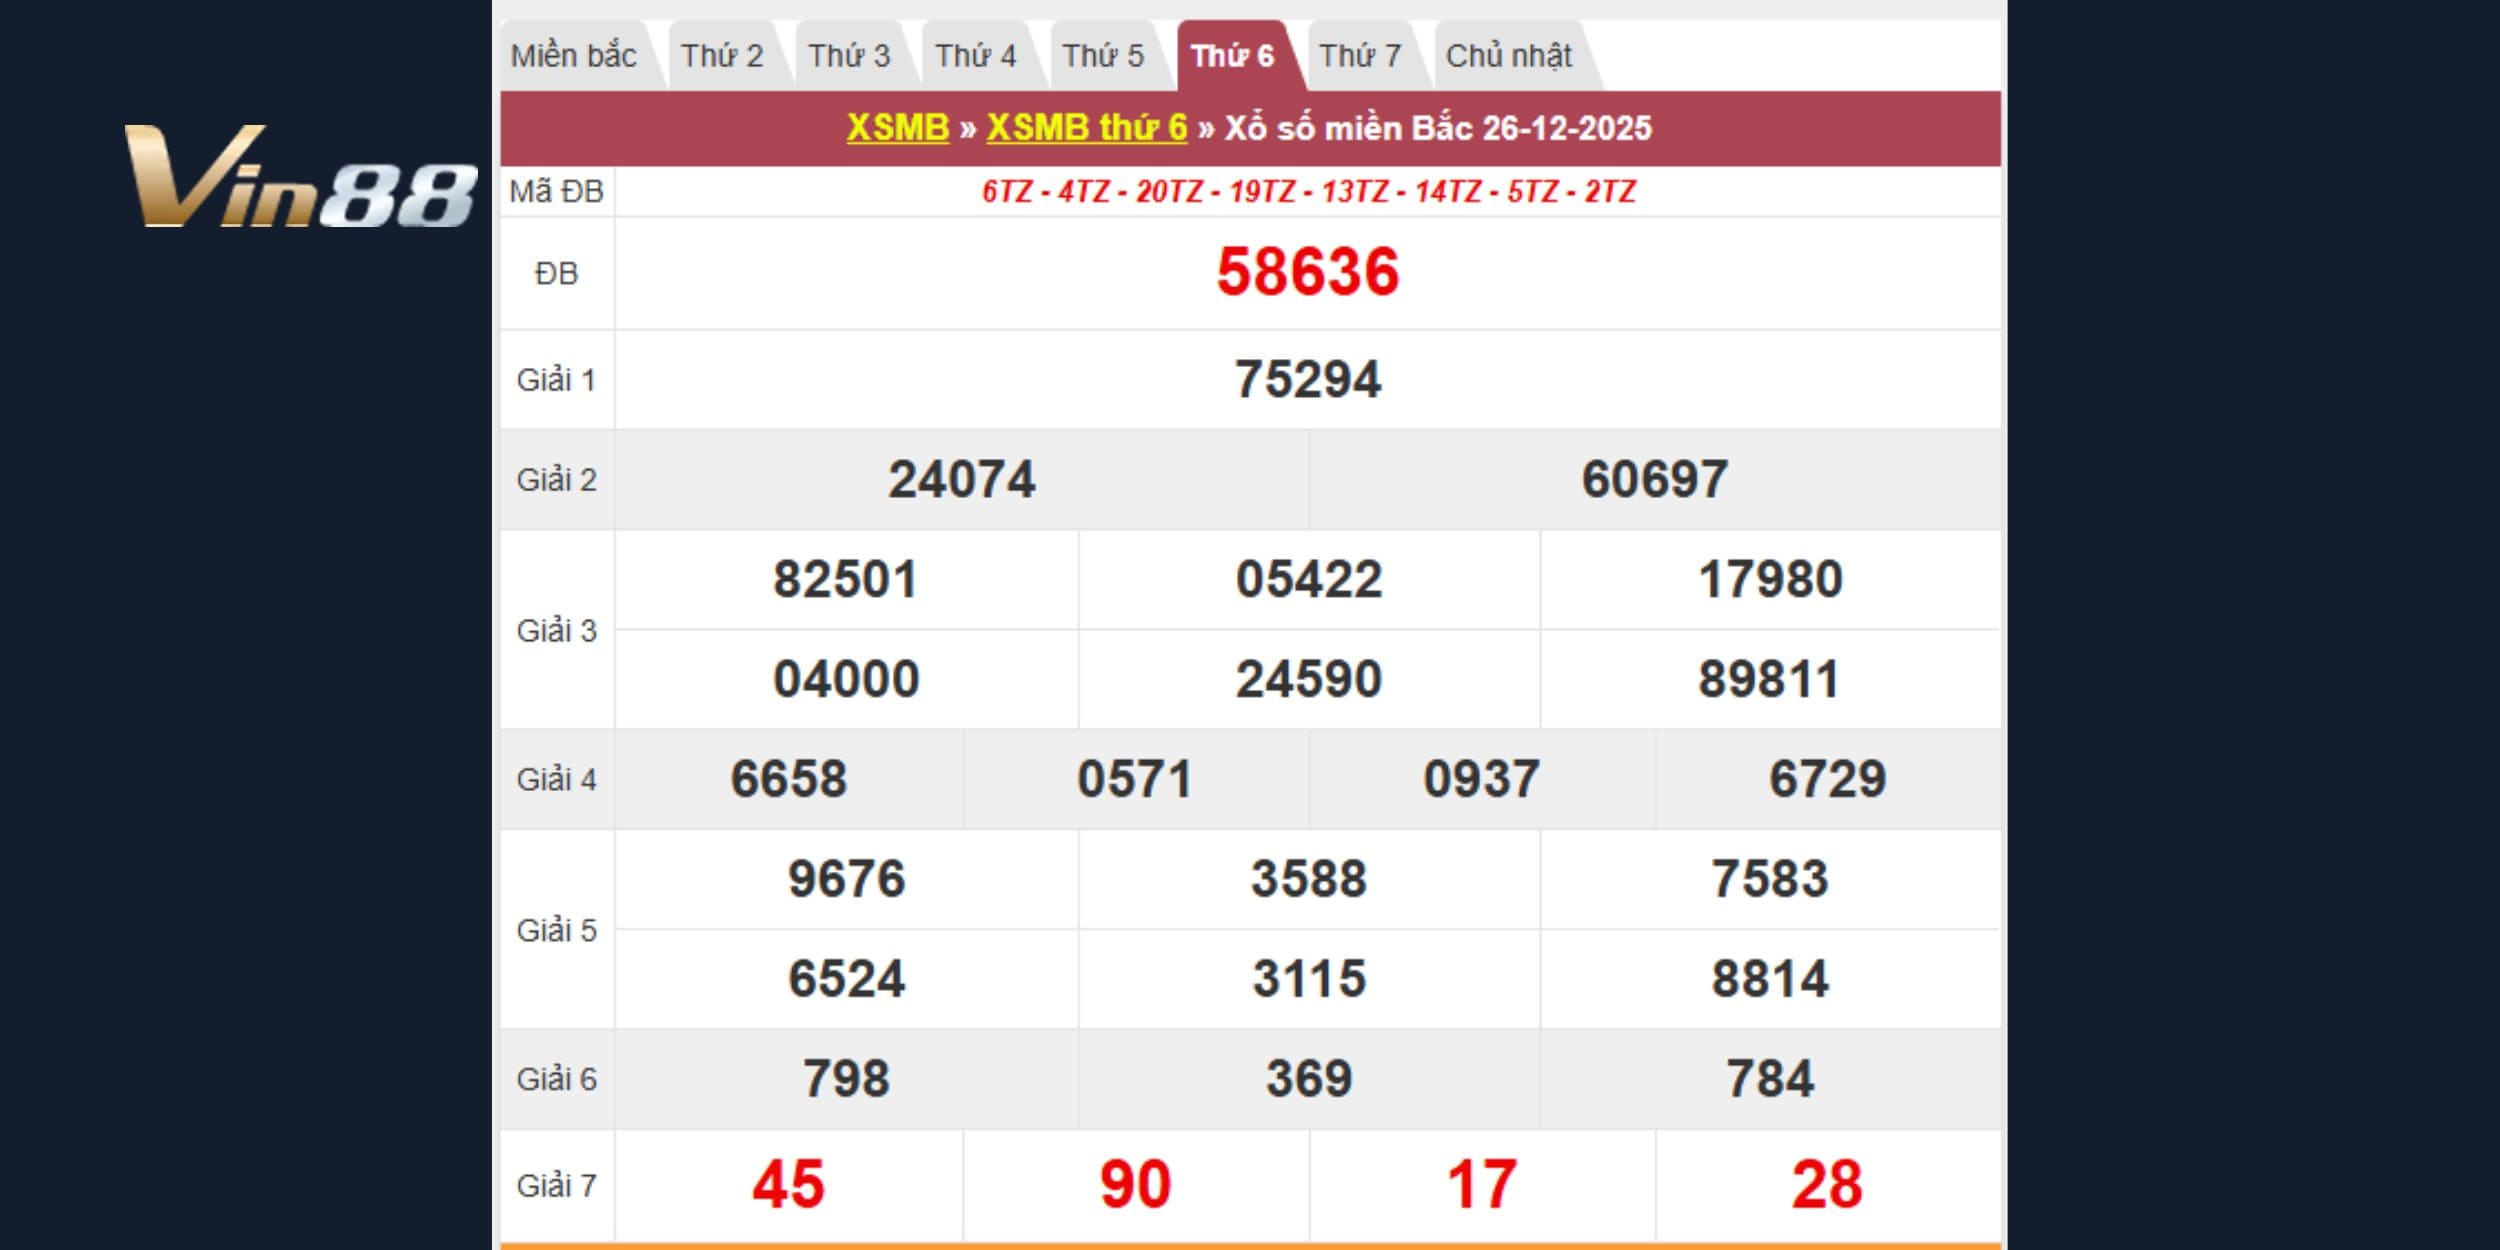Open the Chủ nhật tab
This screenshot has width=2500, height=1250.
pyautogui.click(x=1508, y=56)
